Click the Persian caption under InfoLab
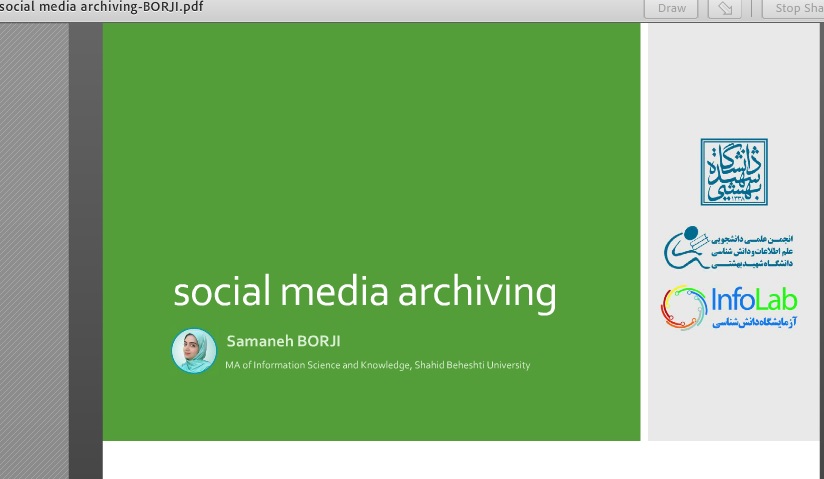 coord(755,324)
